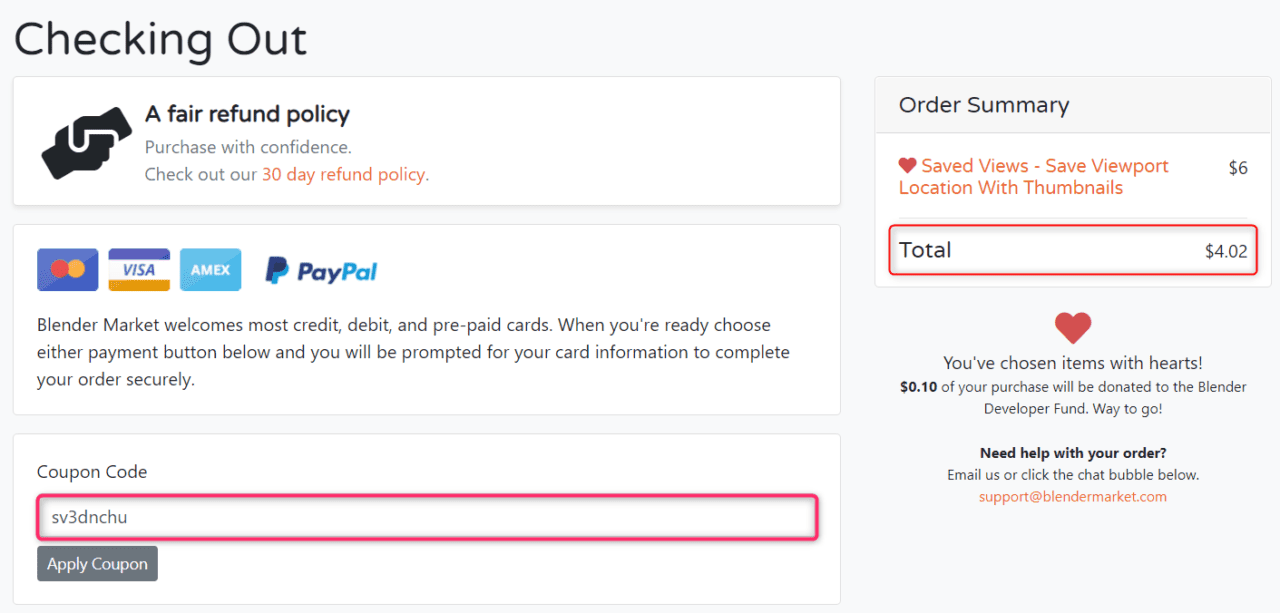
Task: Click the AMEX card icon
Action: [211, 270]
